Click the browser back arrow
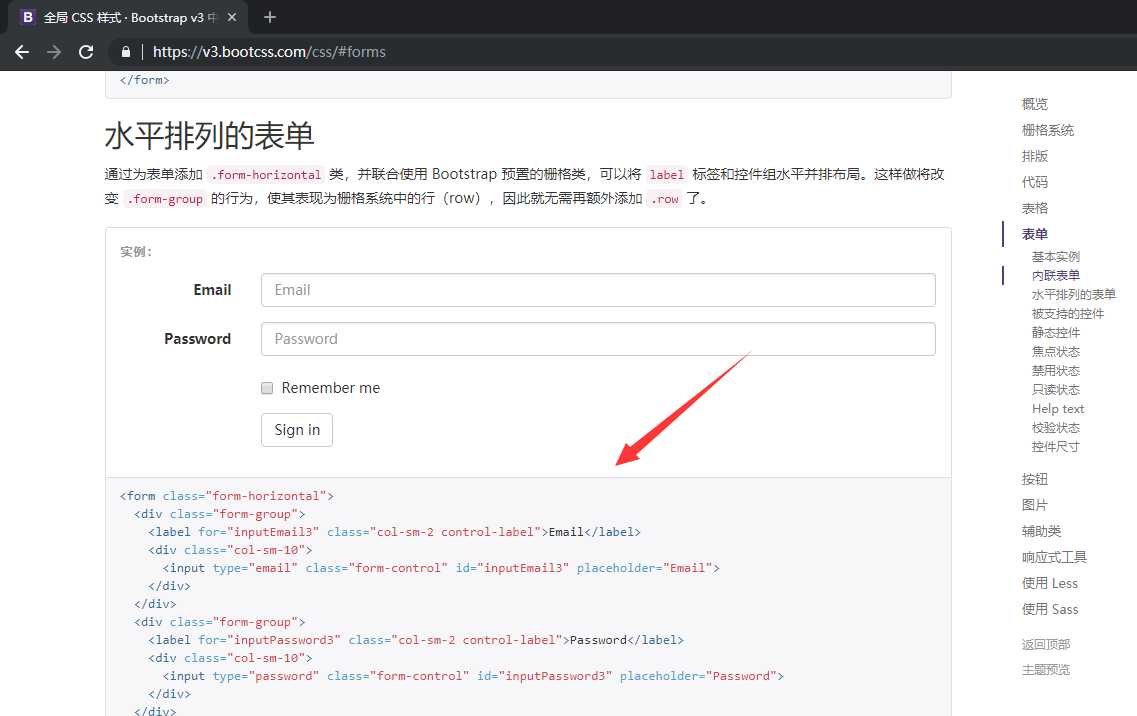Viewport: 1137px width, 716px height. click(x=22, y=52)
